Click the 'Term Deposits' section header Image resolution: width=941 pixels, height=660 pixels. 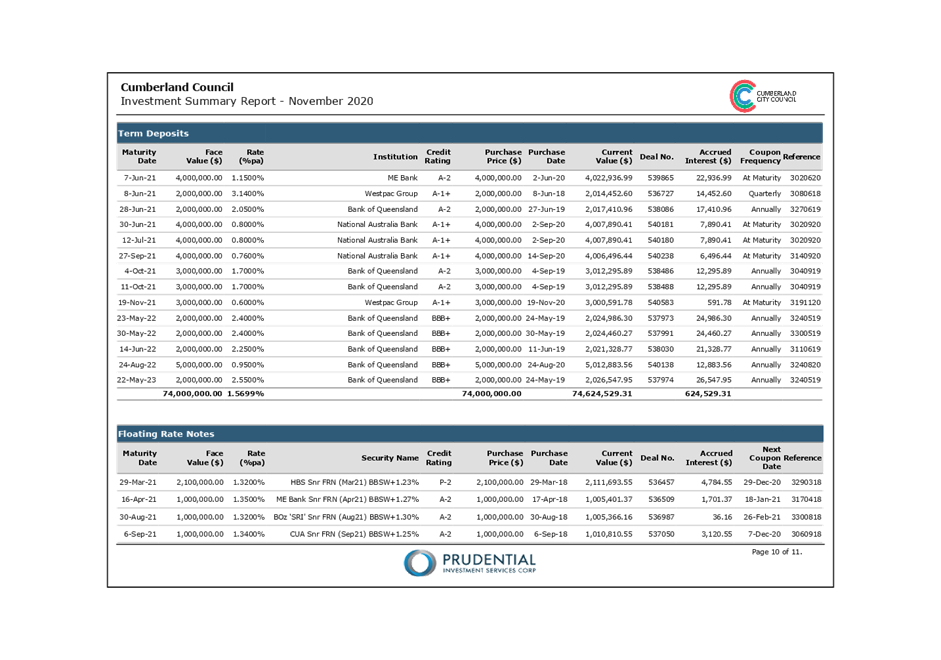click(x=153, y=133)
